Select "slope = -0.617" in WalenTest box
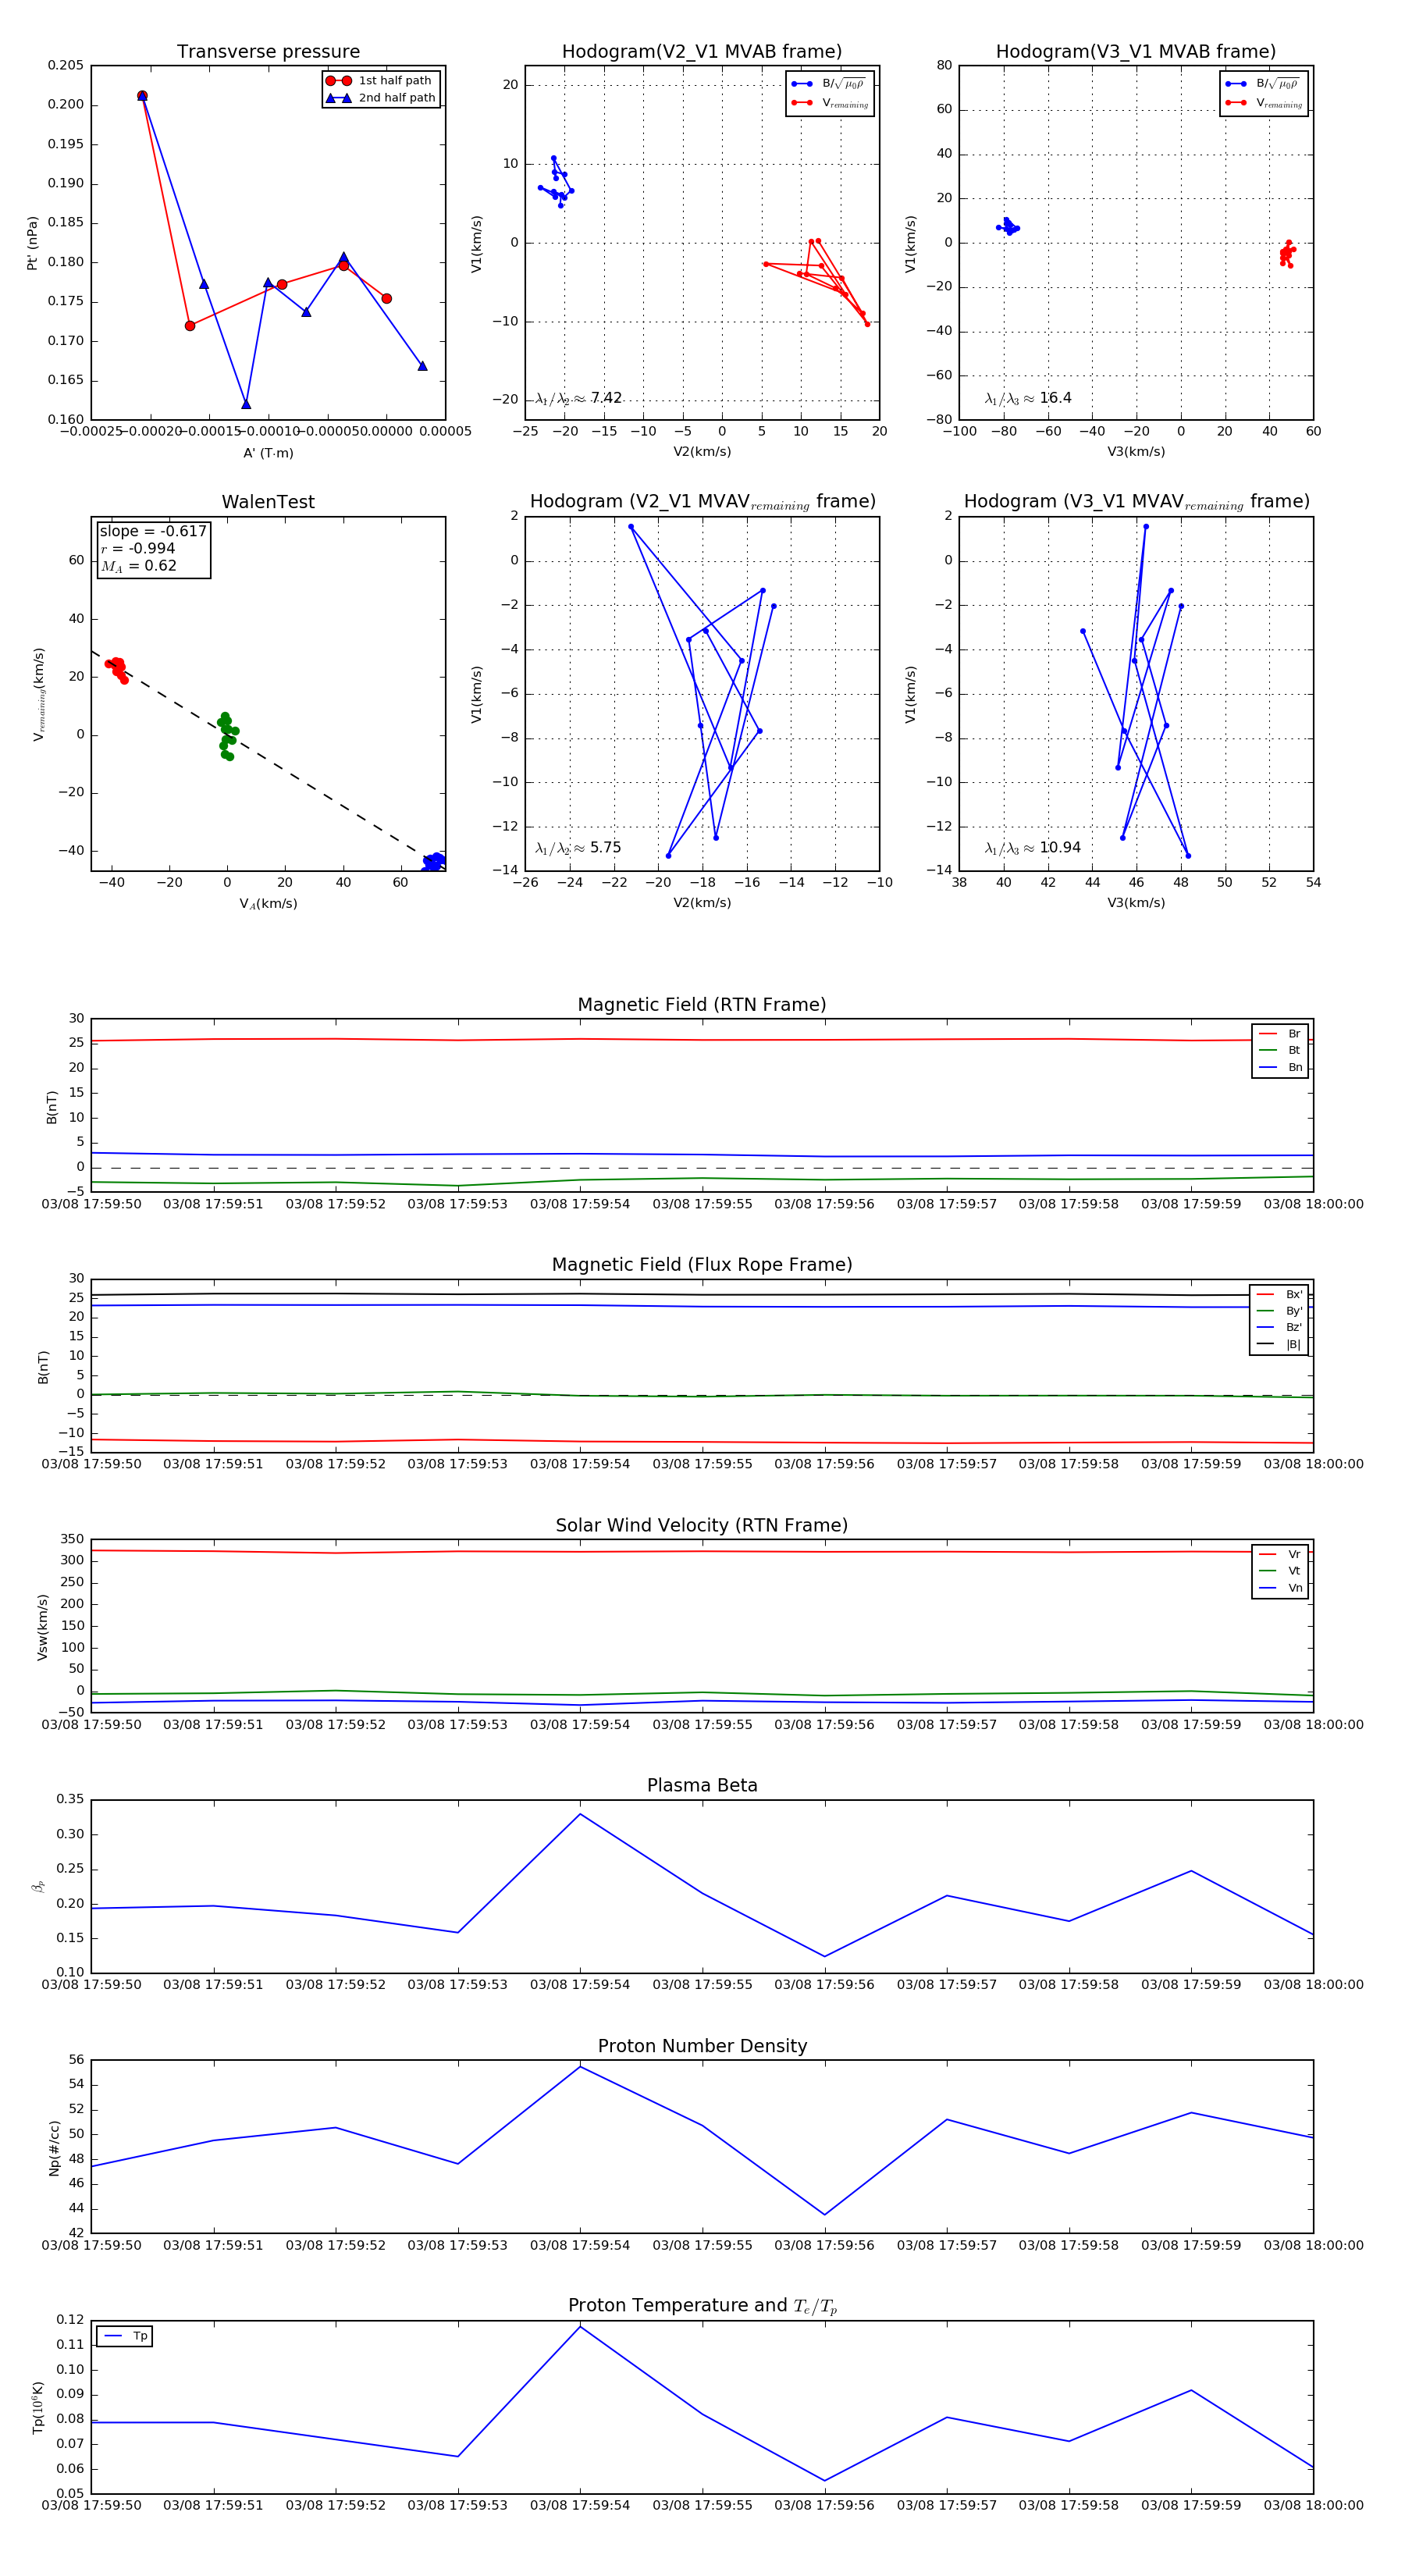The image size is (1405, 2576). [x=153, y=531]
